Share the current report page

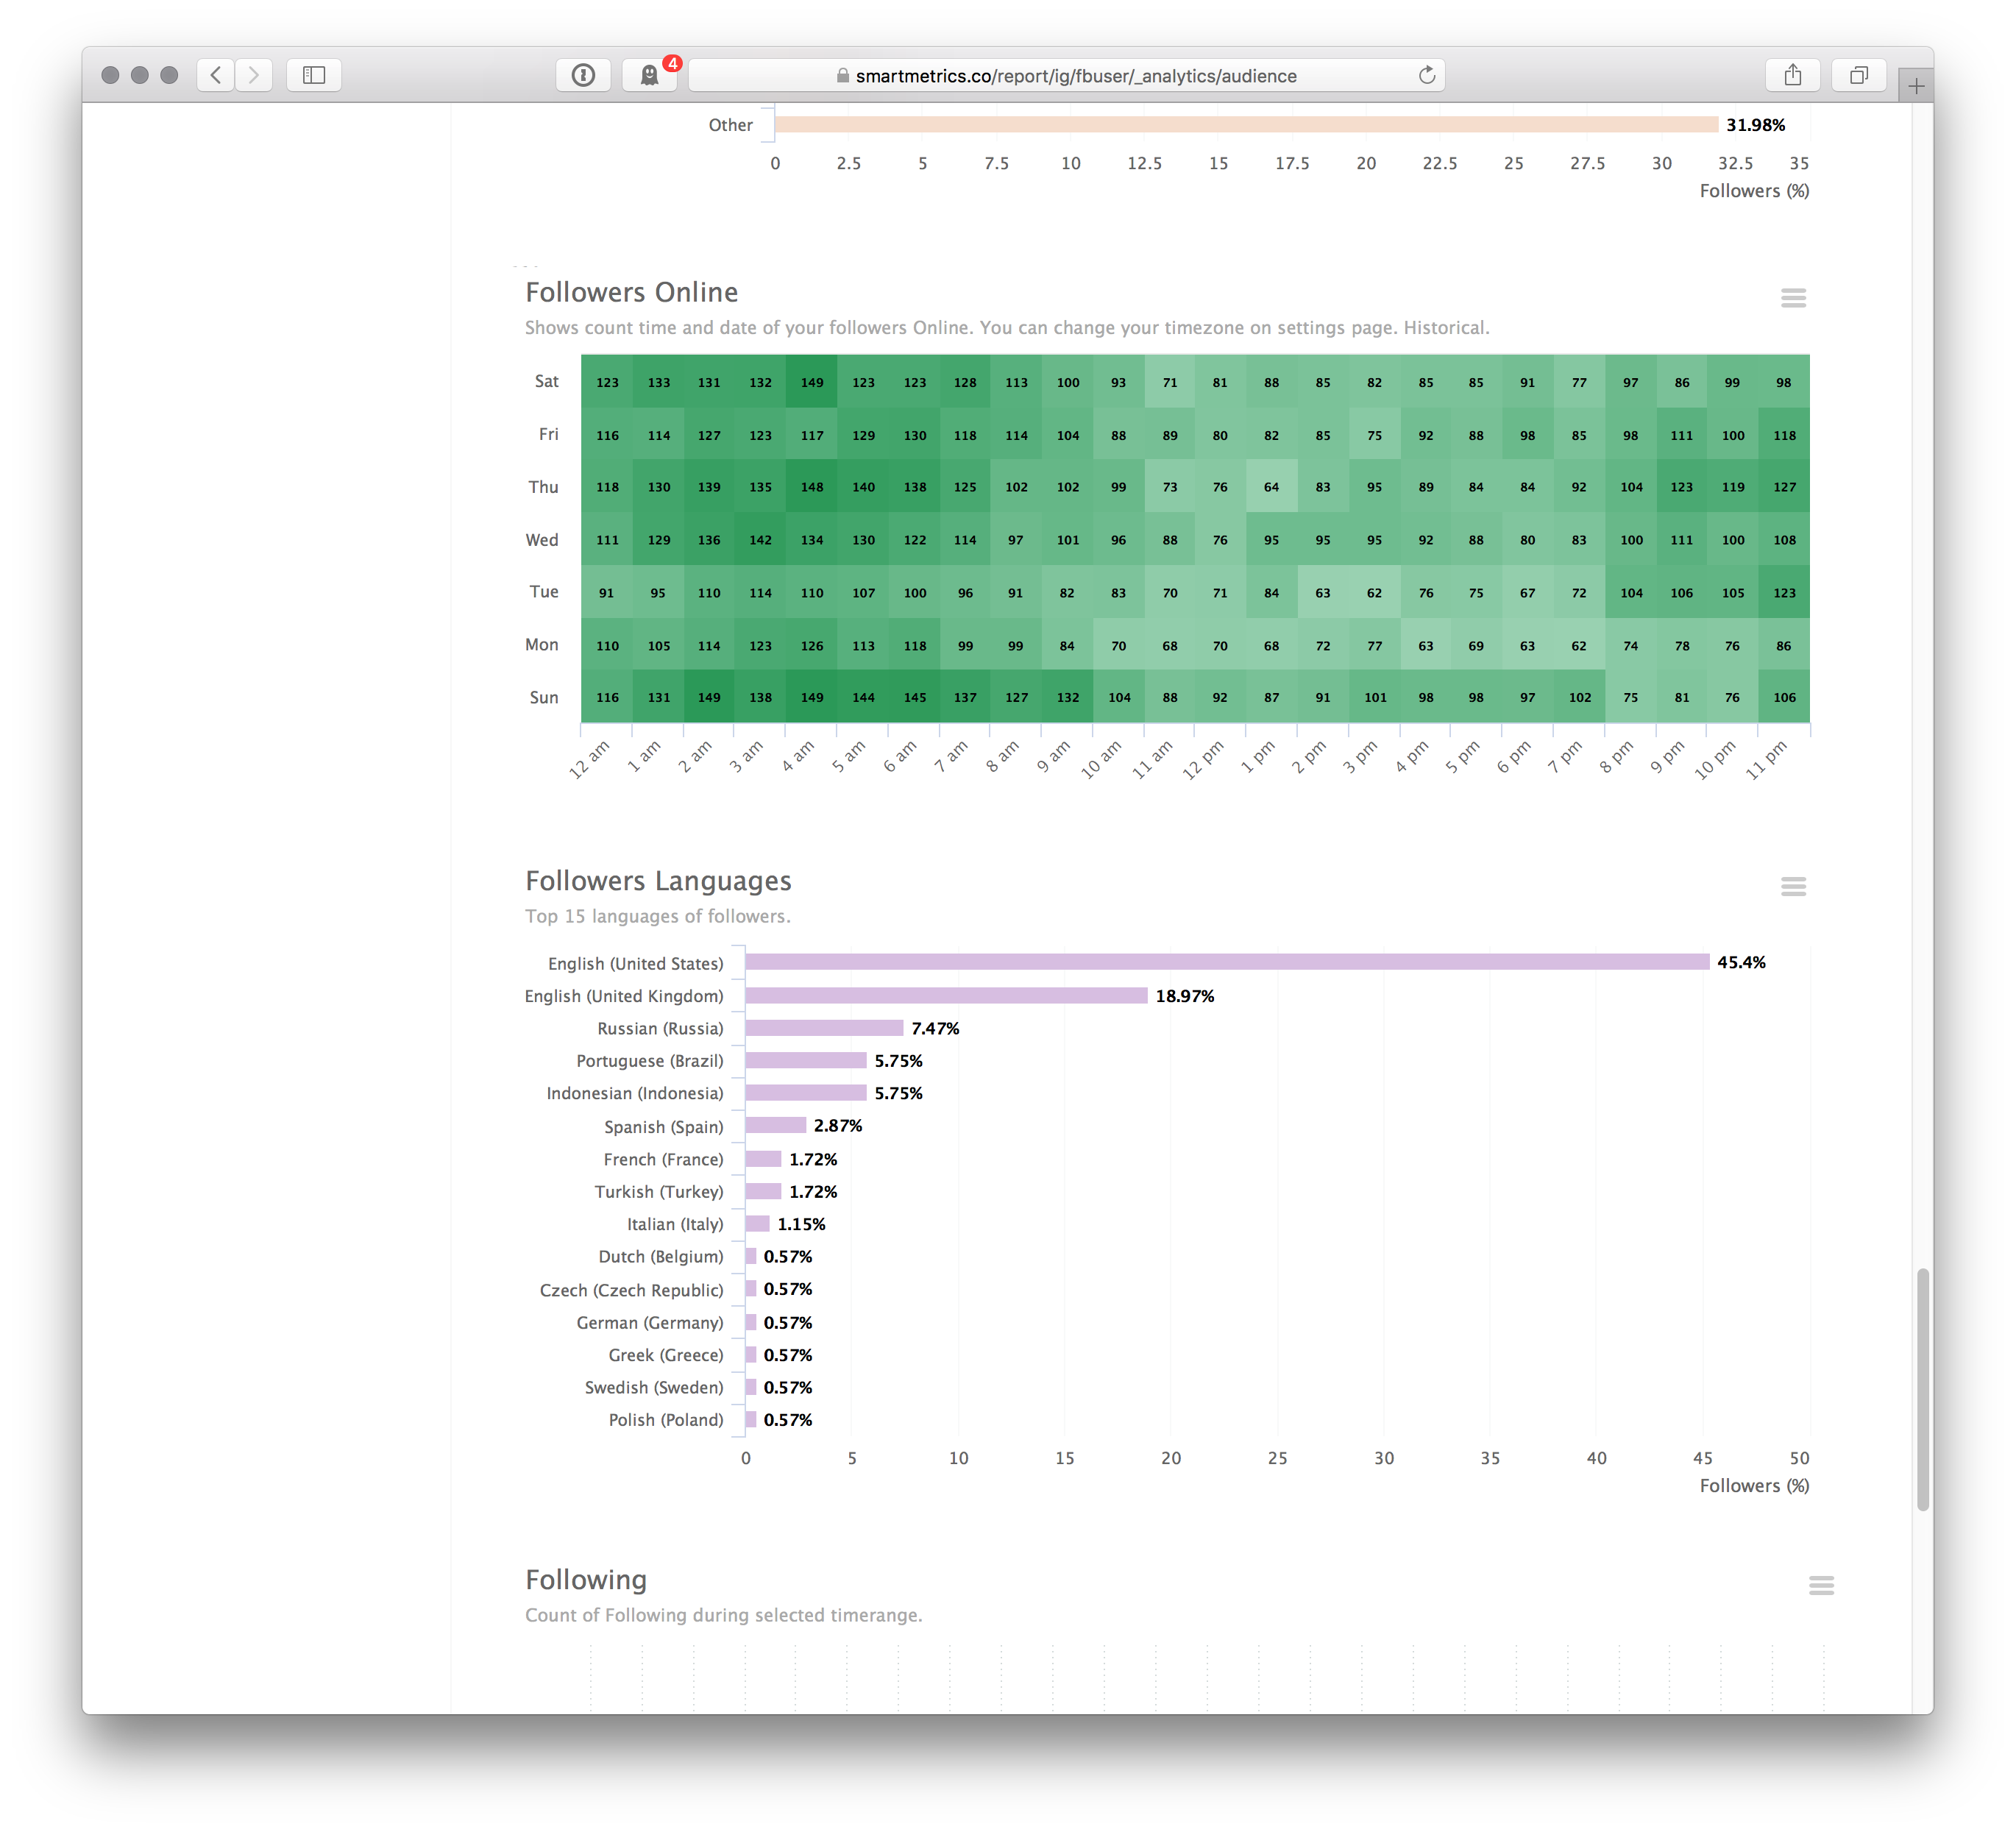1793,75
